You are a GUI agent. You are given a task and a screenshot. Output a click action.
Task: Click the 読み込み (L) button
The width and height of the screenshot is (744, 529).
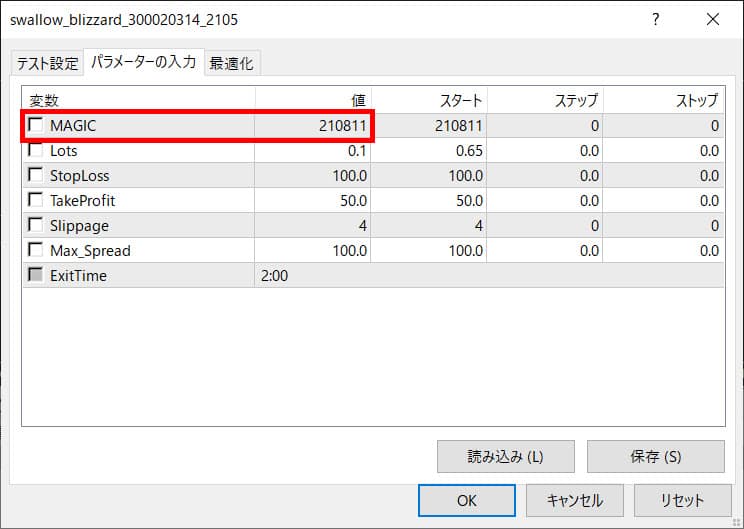(505, 456)
